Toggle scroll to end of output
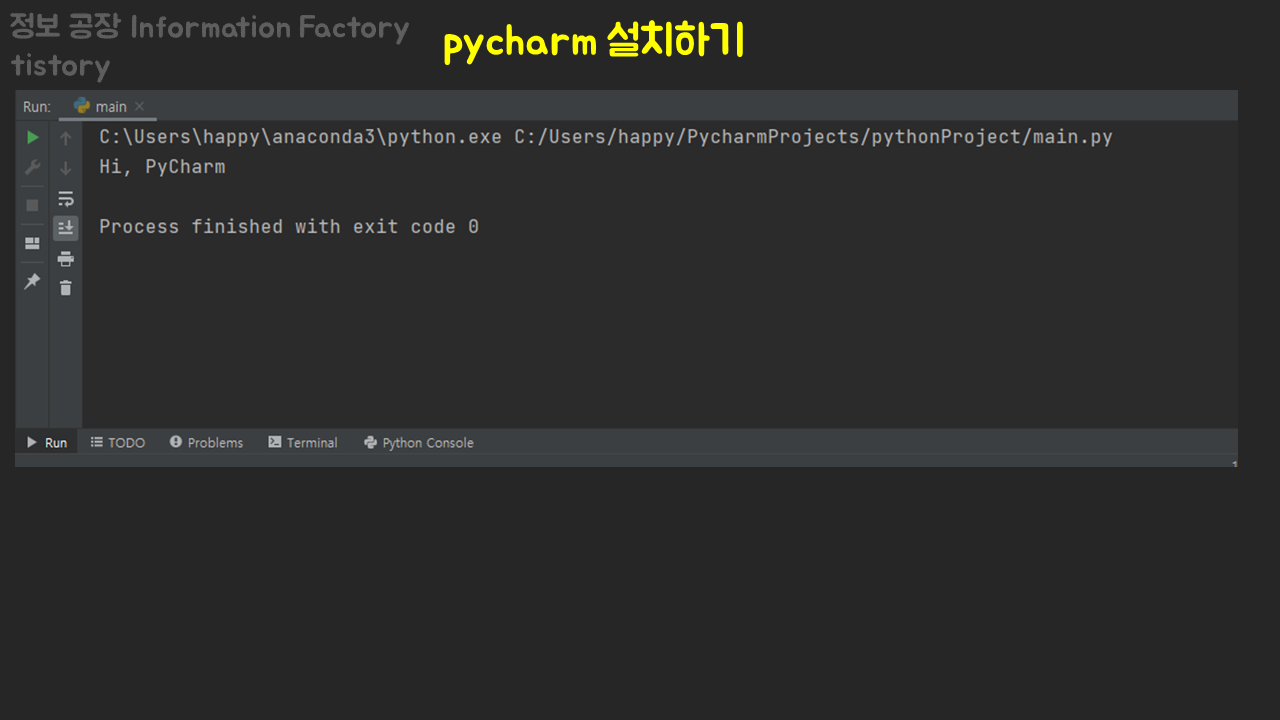The width and height of the screenshot is (1280, 720). coord(66,228)
